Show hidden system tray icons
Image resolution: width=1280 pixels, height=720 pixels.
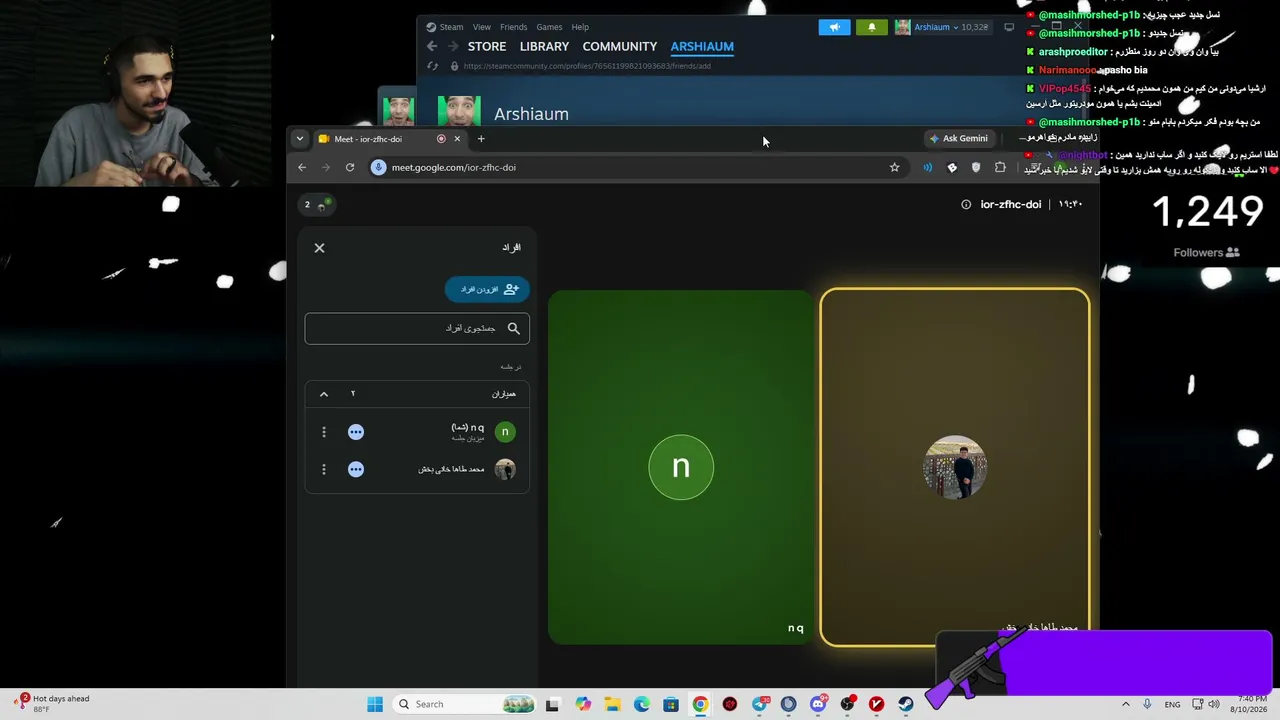tap(1126, 704)
